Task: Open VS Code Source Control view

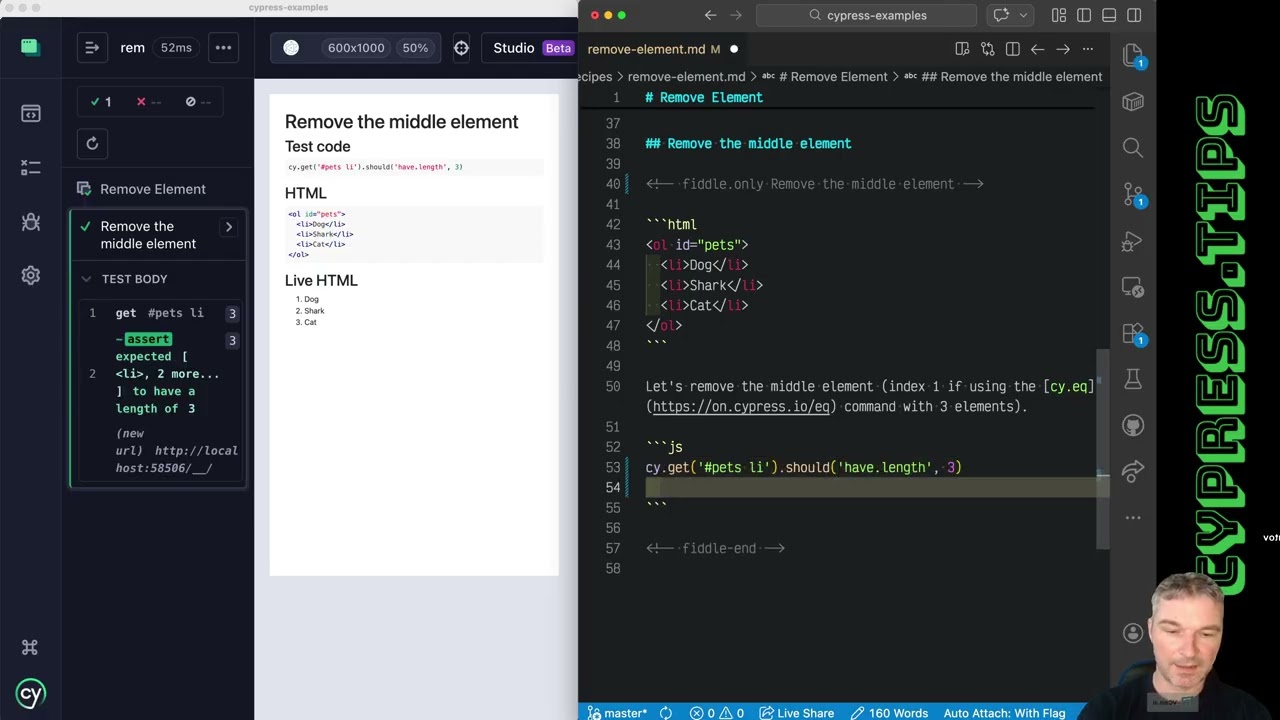Action: (1133, 194)
